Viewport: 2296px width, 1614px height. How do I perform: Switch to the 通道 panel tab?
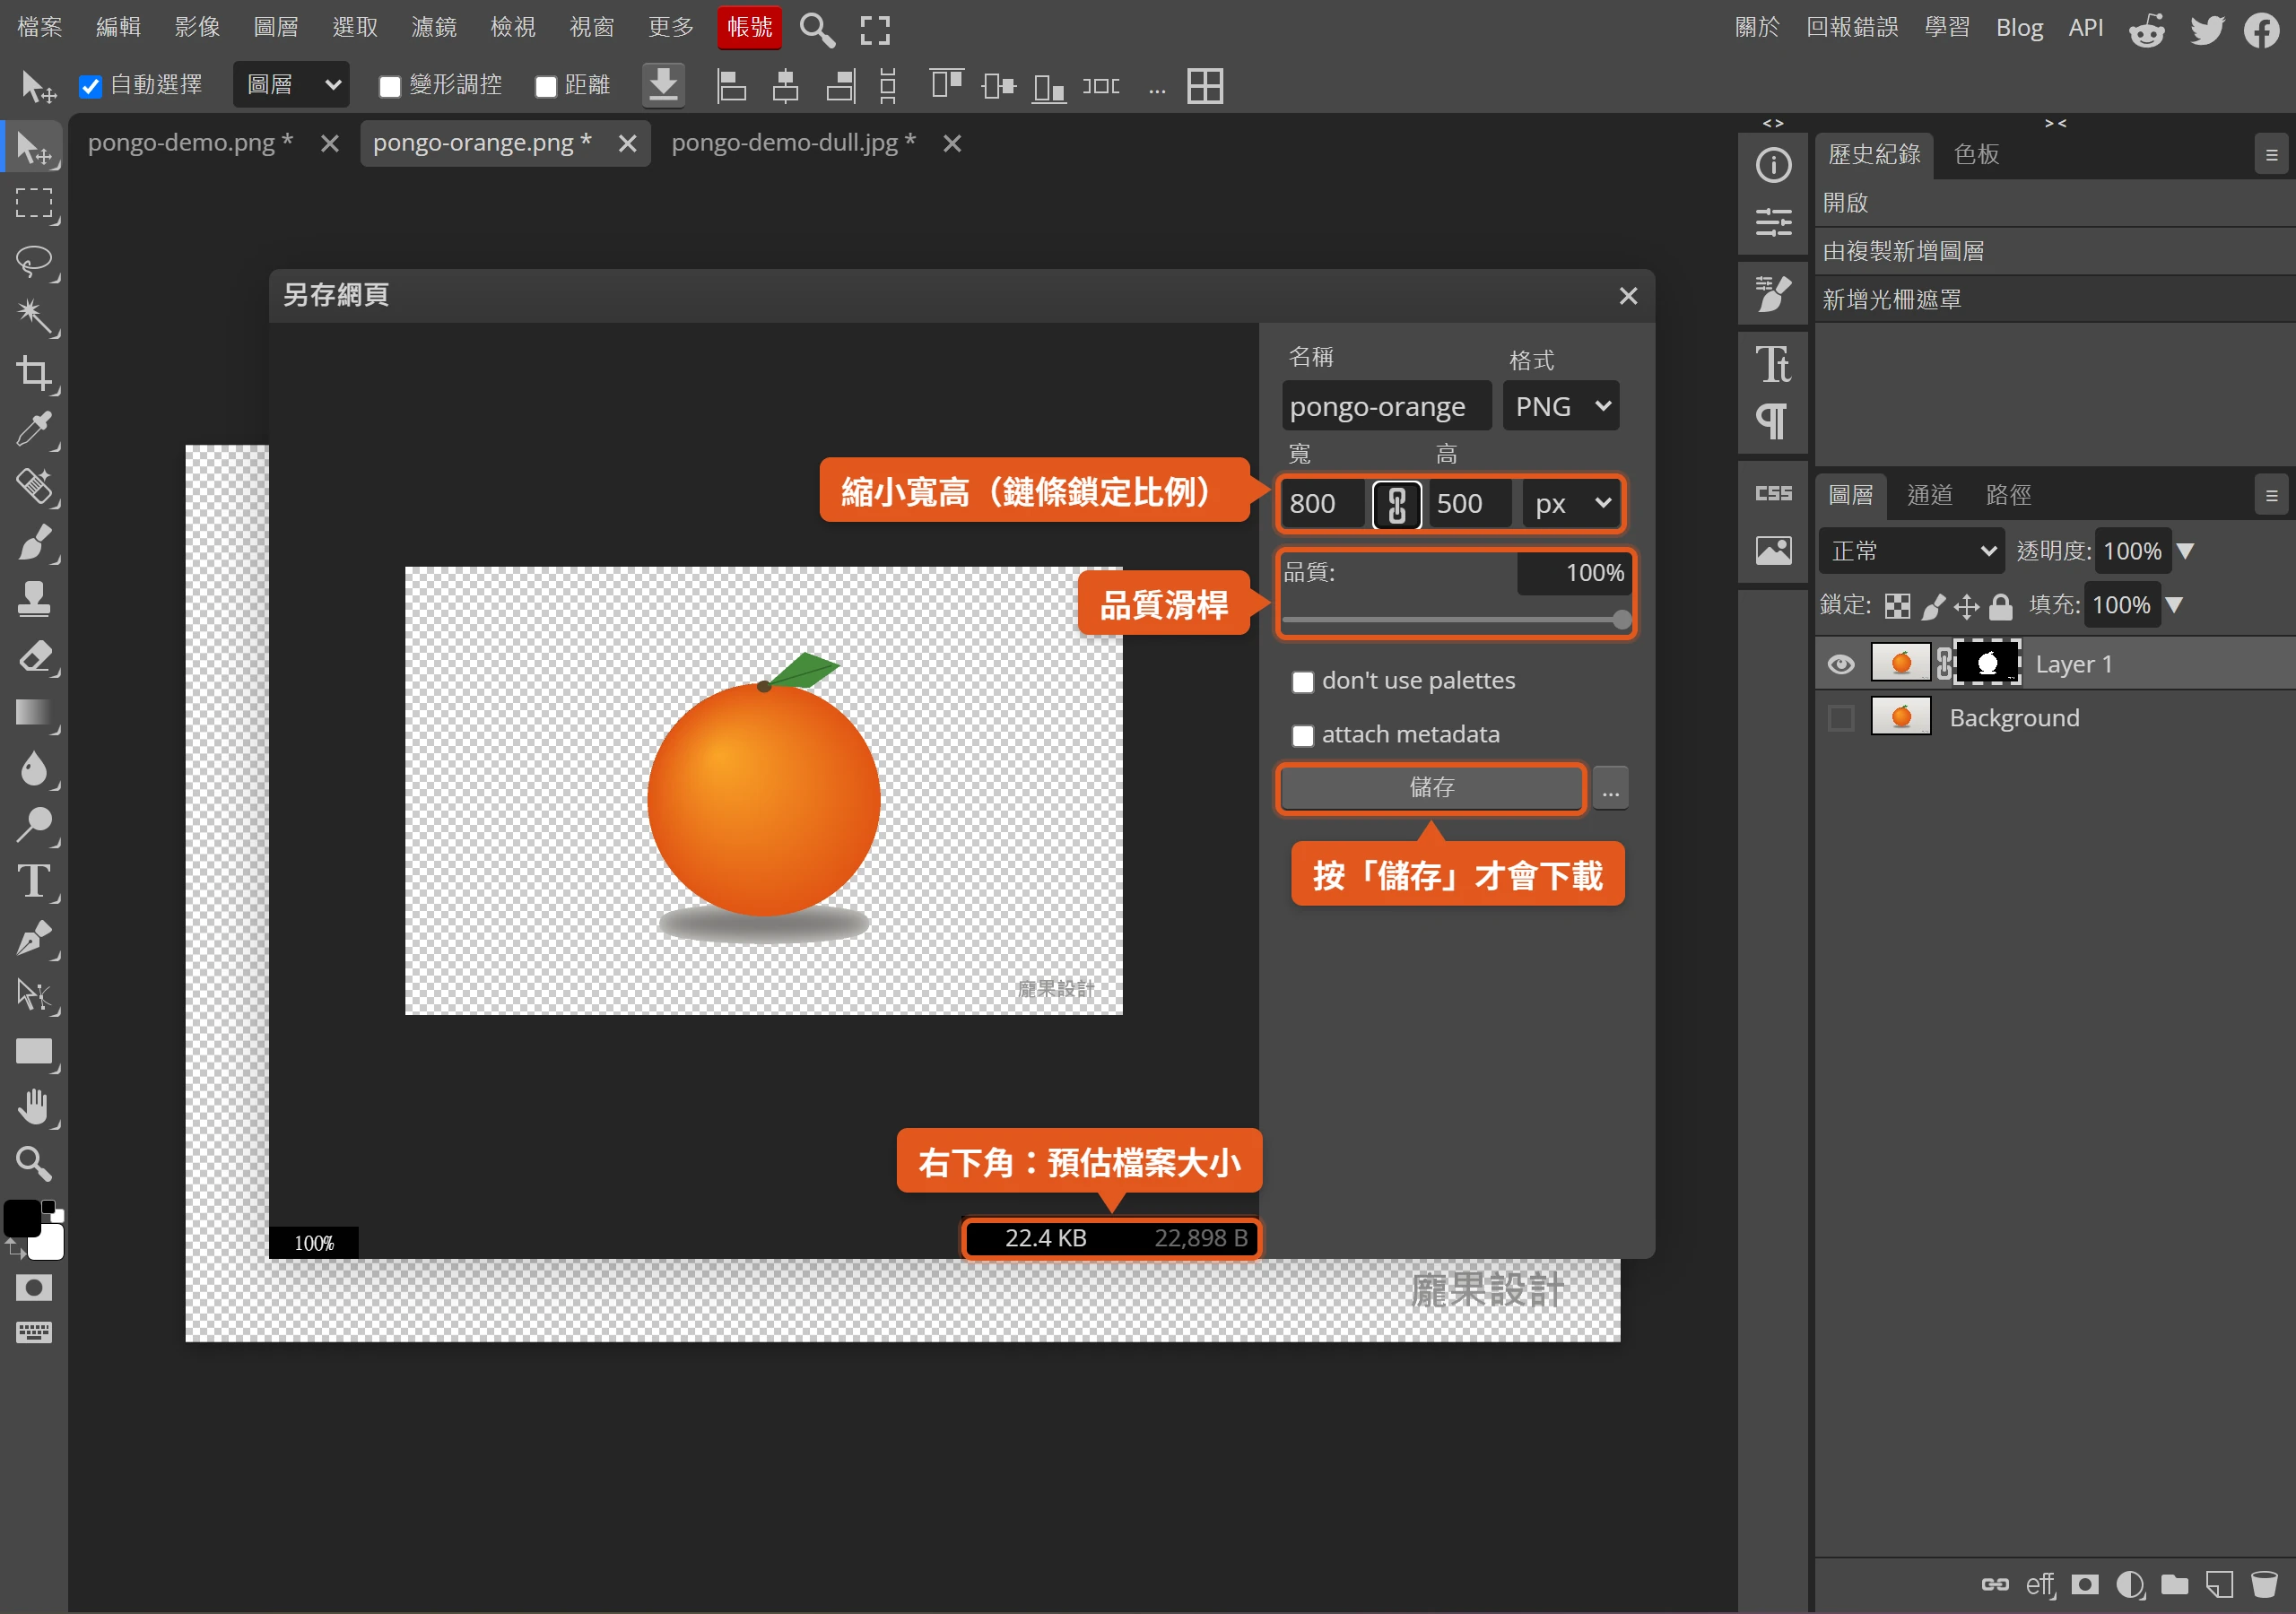(1929, 495)
